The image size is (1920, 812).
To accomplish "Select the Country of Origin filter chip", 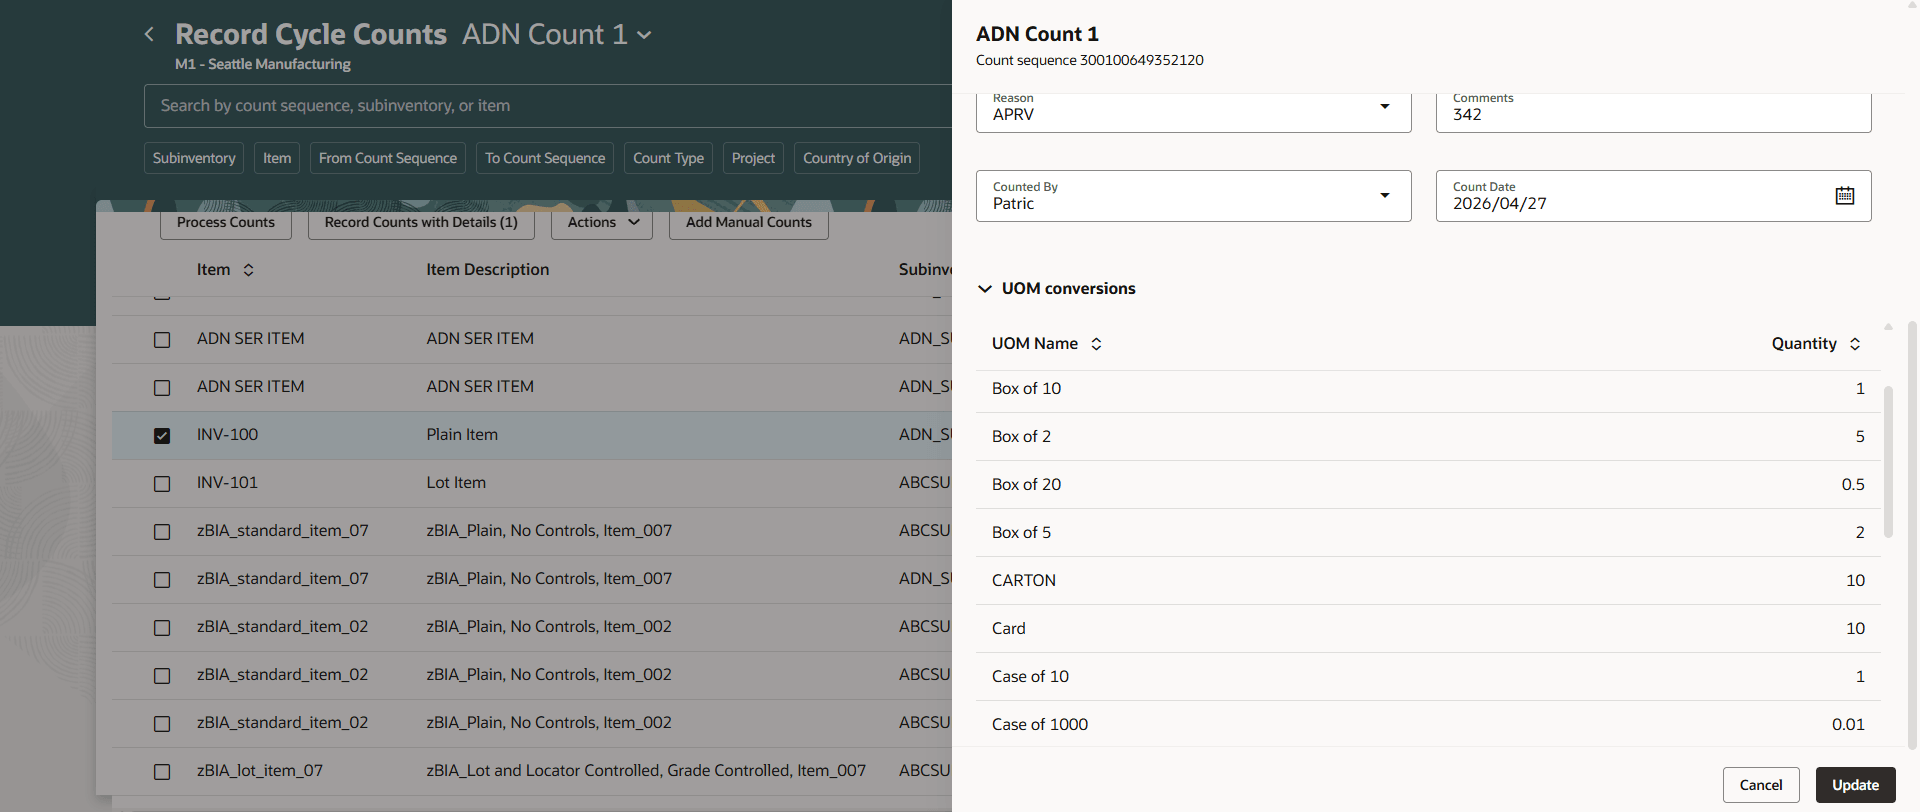I will (857, 158).
